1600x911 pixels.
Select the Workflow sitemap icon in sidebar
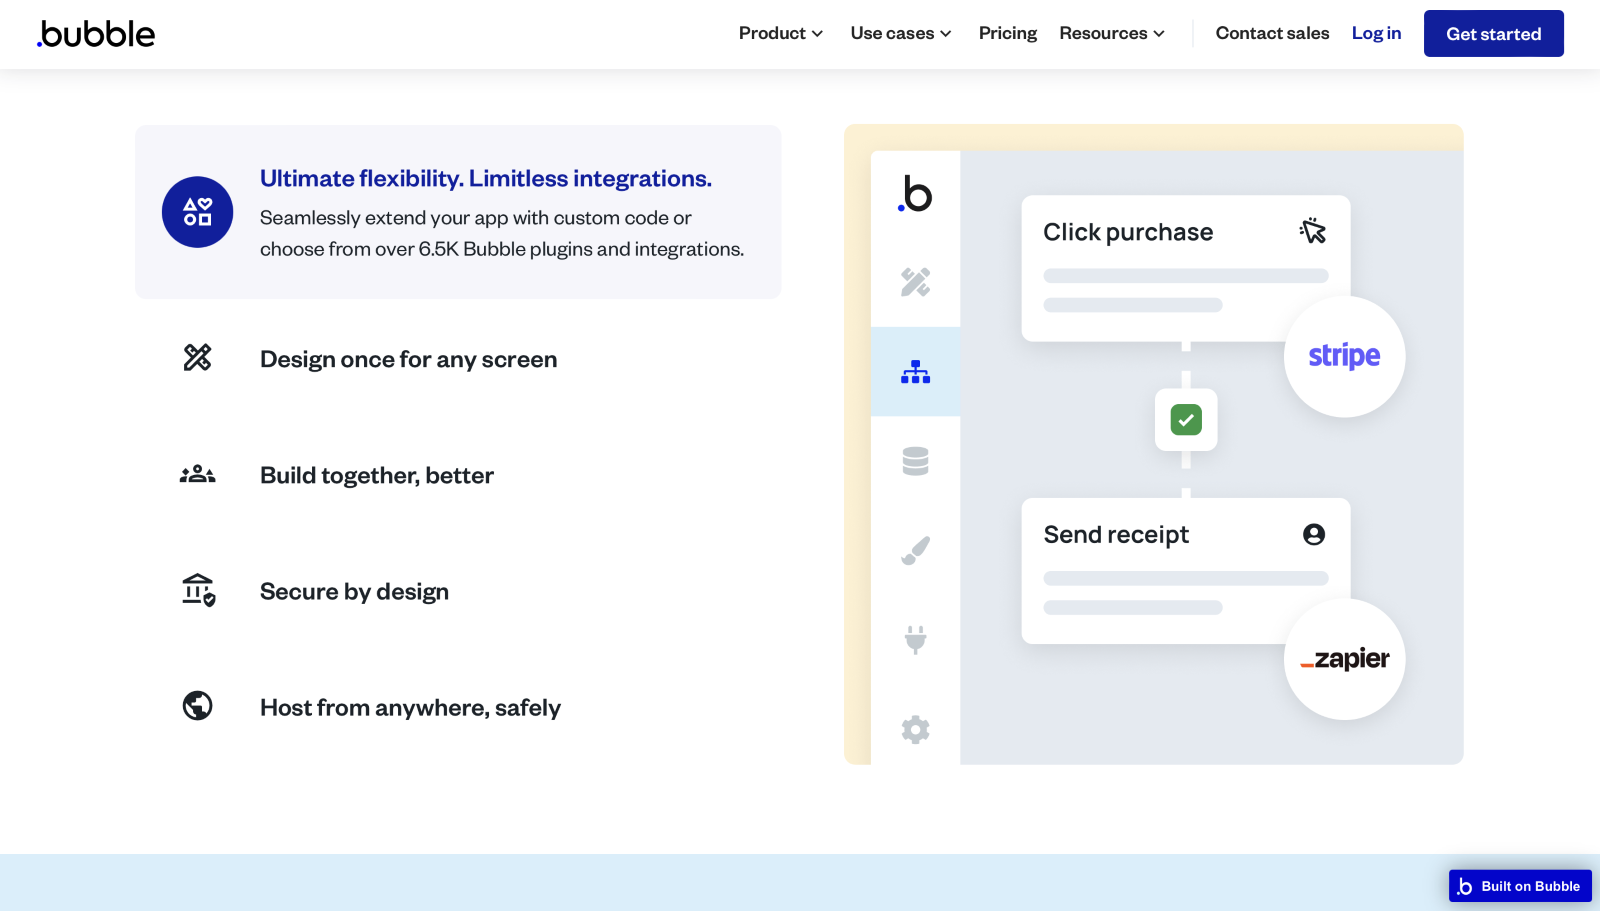[915, 372]
